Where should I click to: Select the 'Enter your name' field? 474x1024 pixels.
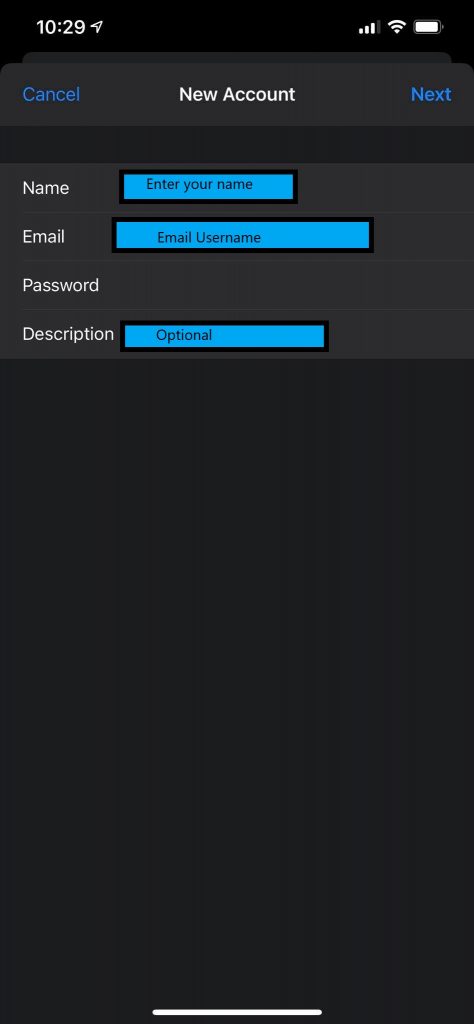pos(208,187)
